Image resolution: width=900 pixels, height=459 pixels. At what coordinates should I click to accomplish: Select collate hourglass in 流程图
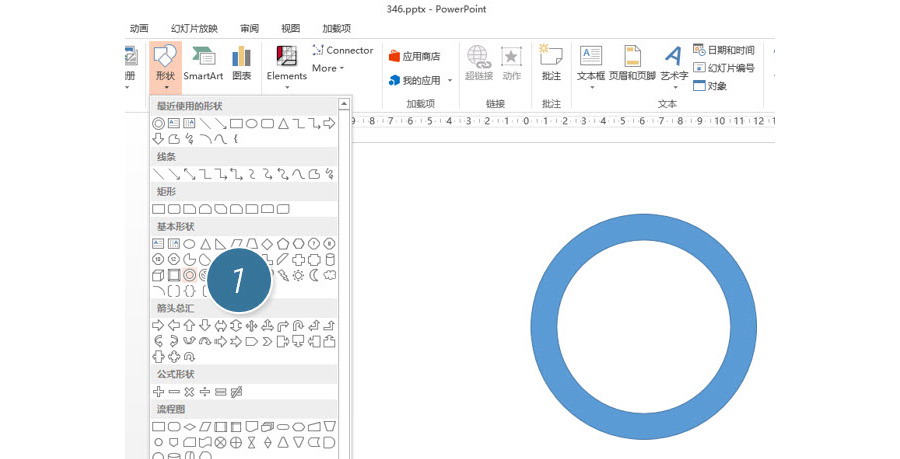coord(251,442)
